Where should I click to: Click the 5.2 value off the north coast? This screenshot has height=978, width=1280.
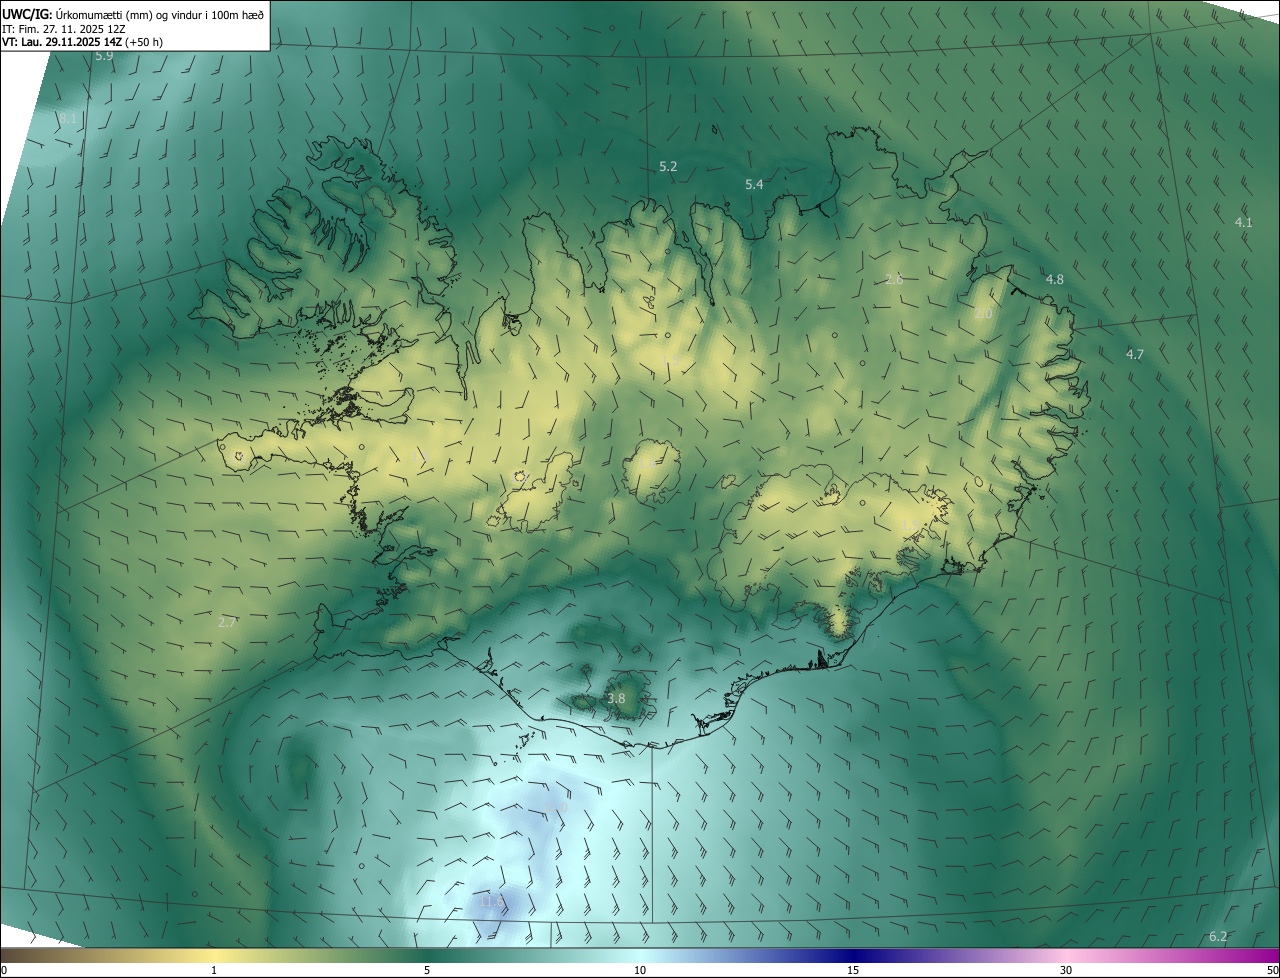pyautogui.click(x=668, y=166)
